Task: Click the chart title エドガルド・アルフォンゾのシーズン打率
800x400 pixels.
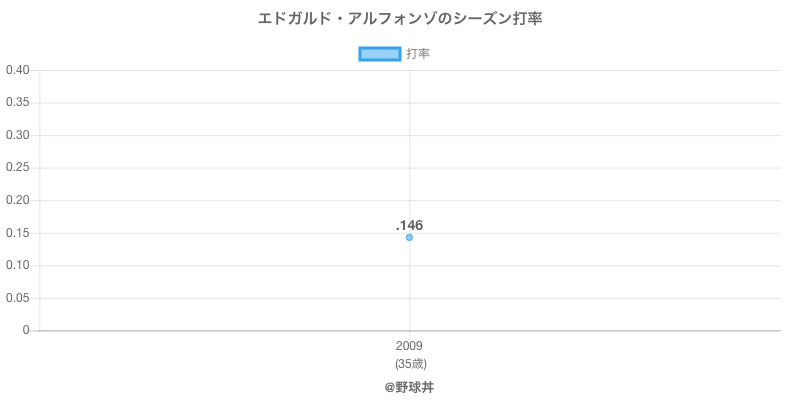Action: pyautogui.click(x=399, y=19)
